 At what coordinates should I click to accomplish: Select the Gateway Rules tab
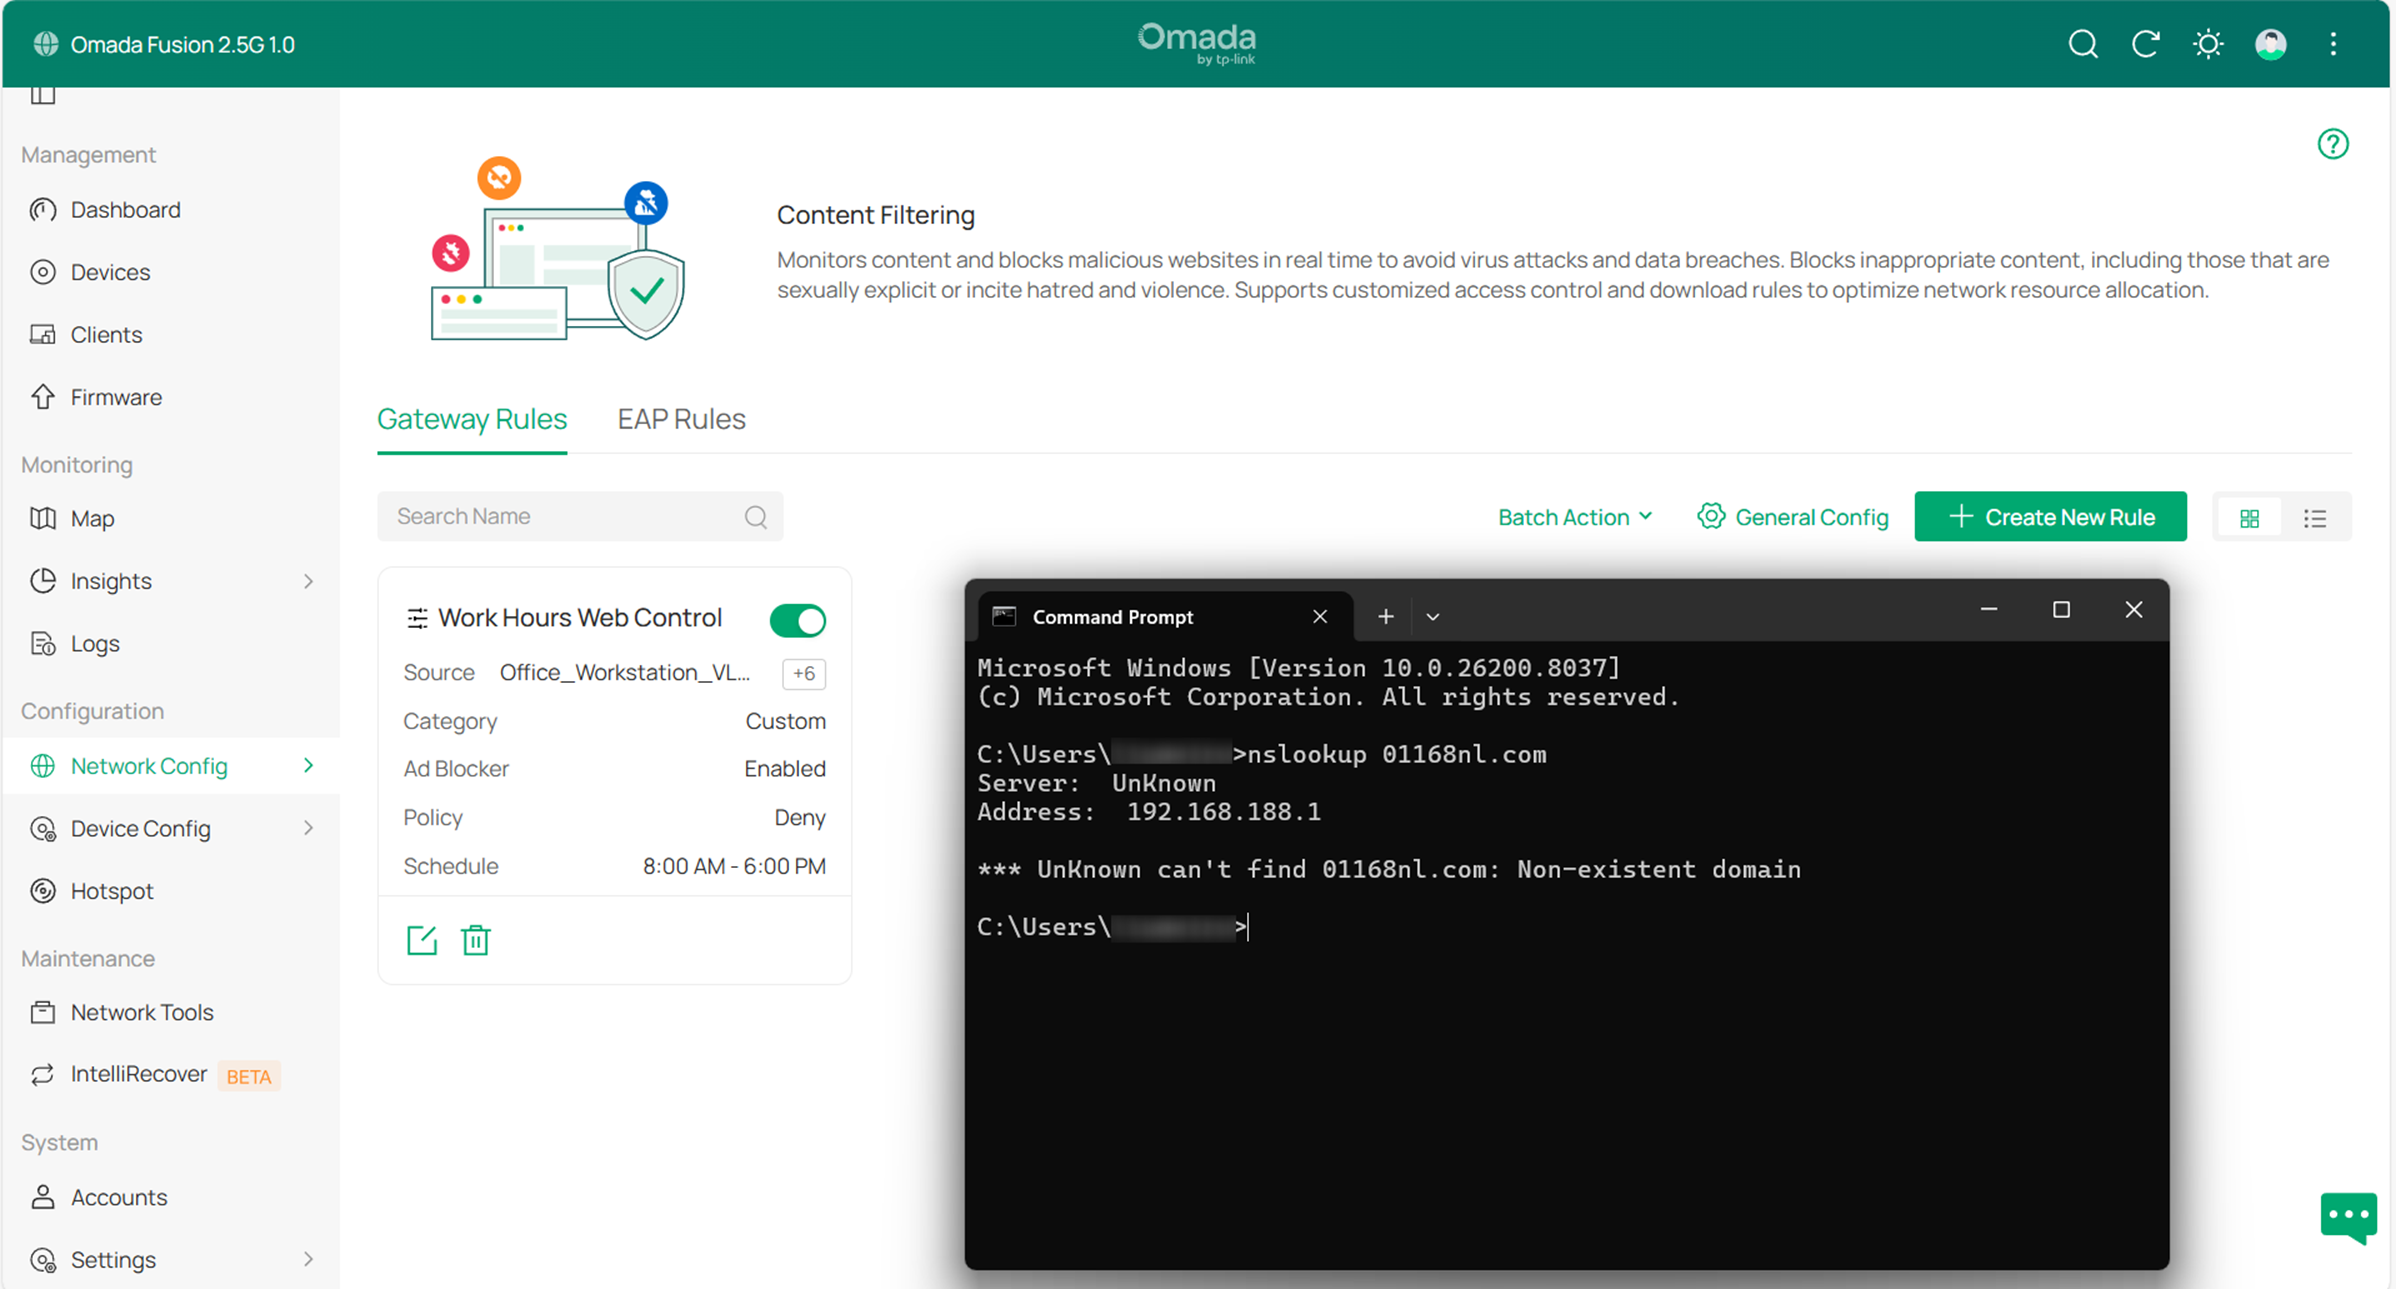pos(472,419)
